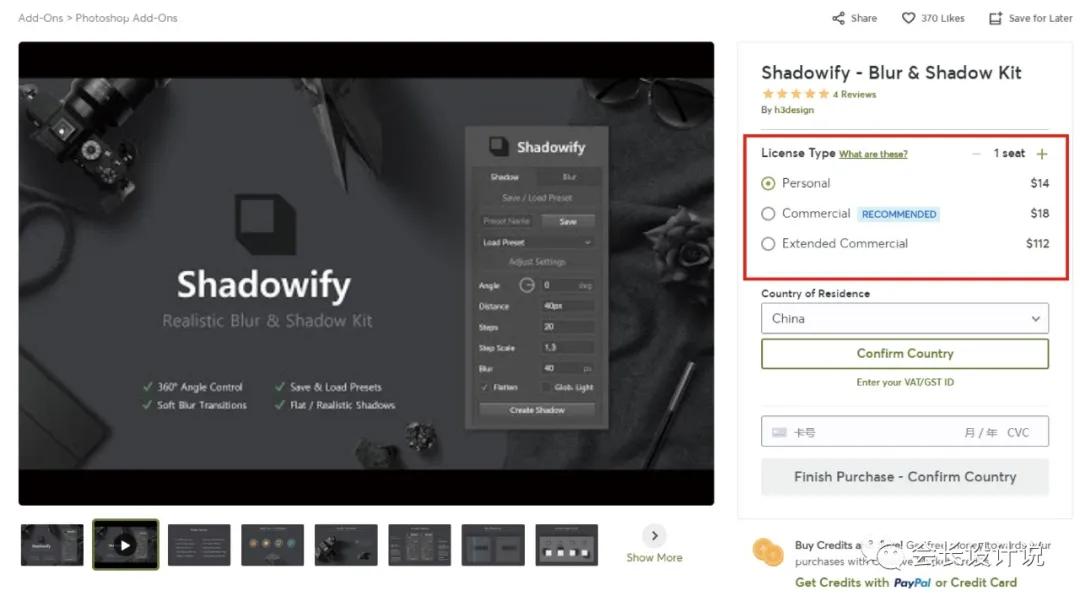Open the China country dropdown

point(903,318)
